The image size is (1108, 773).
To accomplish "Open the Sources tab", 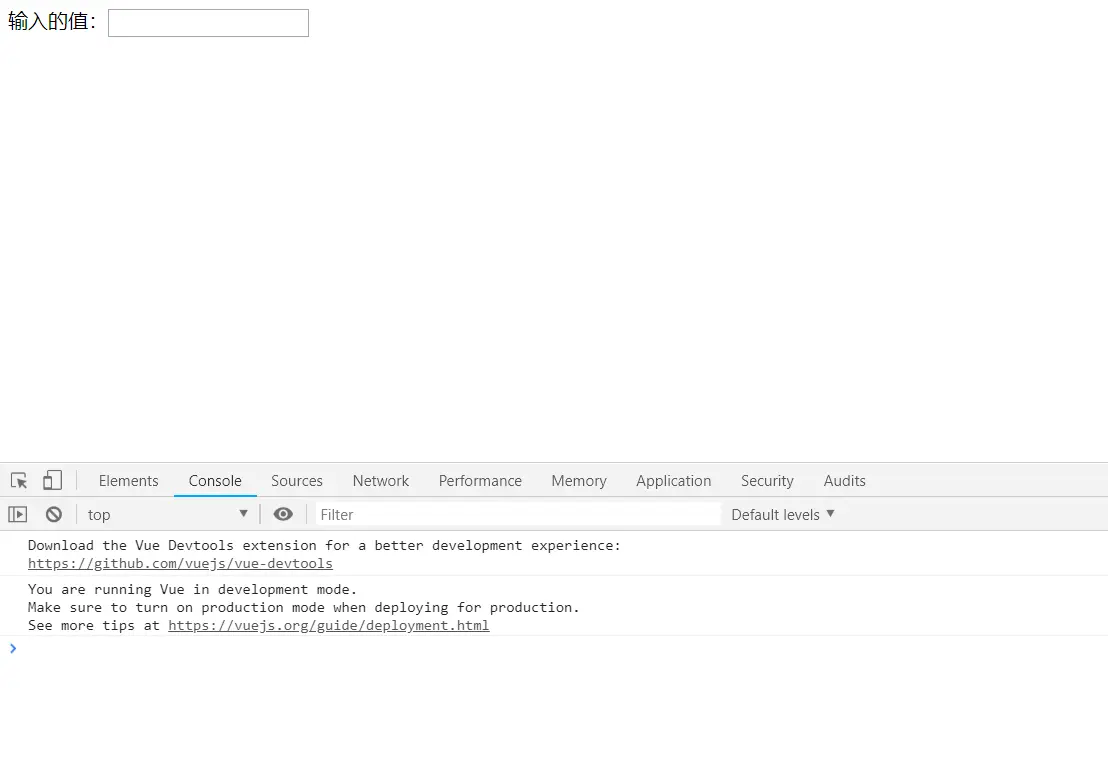I will point(297,480).
